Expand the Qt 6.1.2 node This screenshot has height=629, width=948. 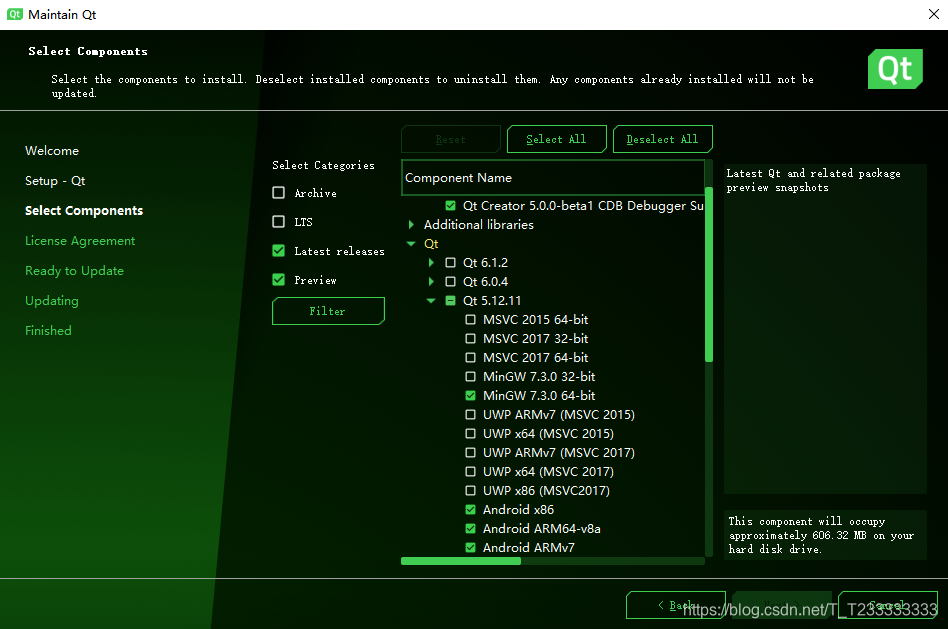(431, 262)
